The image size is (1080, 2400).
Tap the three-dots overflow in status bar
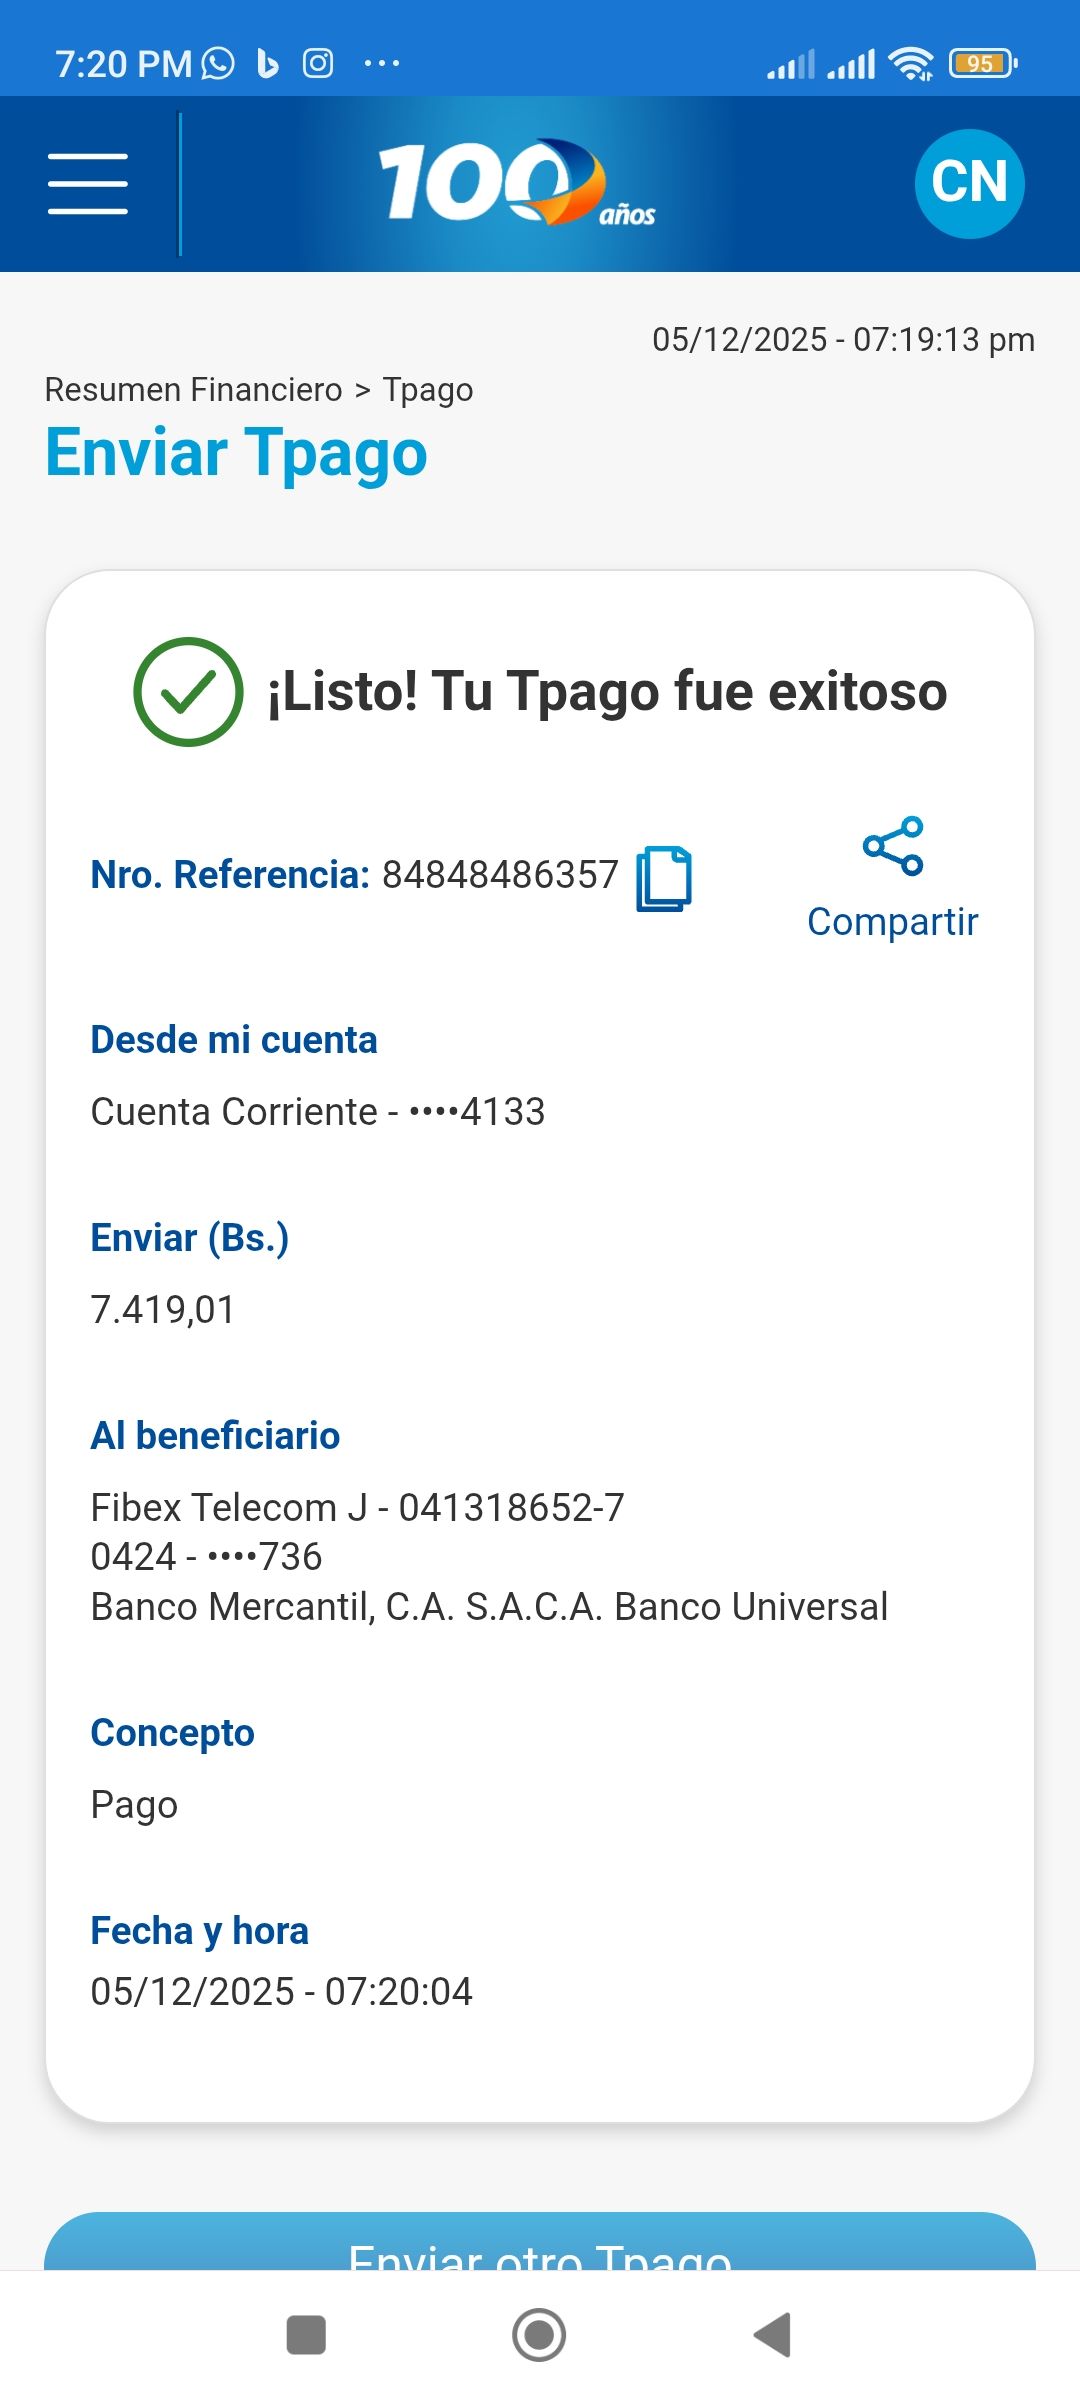[382, 64]
